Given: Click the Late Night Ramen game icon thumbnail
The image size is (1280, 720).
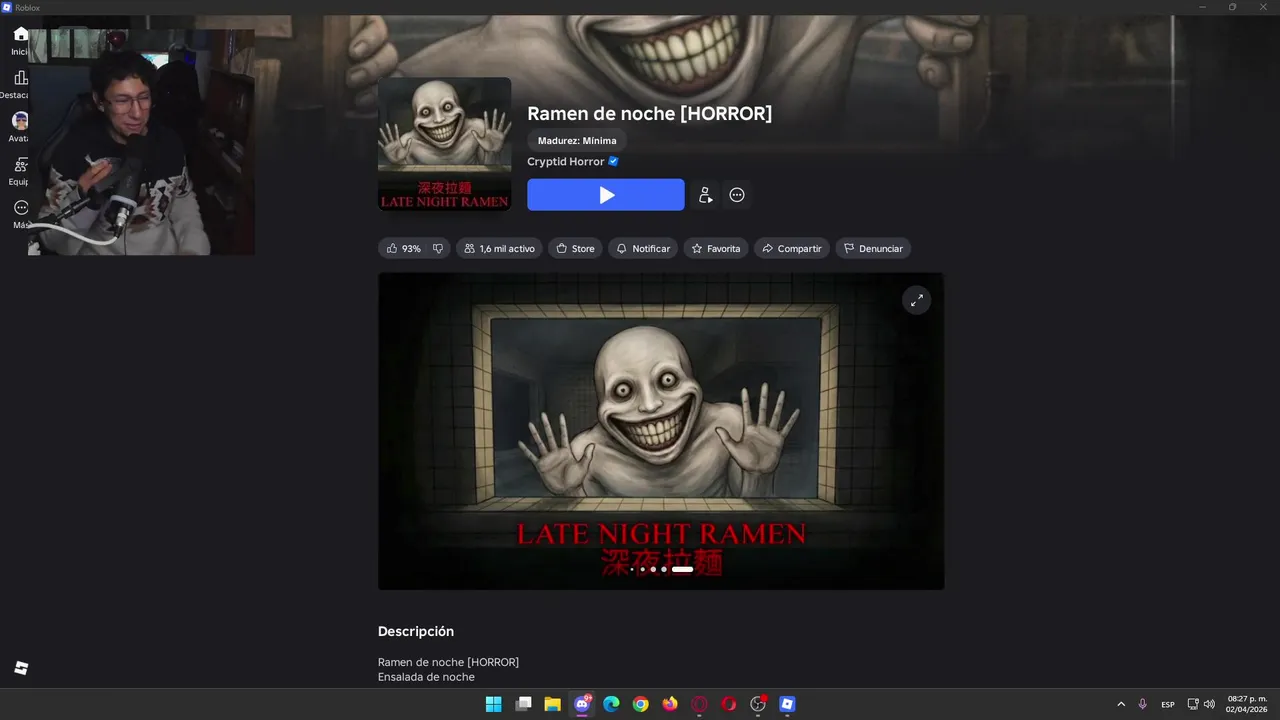Looking at the screenshot, I should pyautogui.click(x=444, y=144).
